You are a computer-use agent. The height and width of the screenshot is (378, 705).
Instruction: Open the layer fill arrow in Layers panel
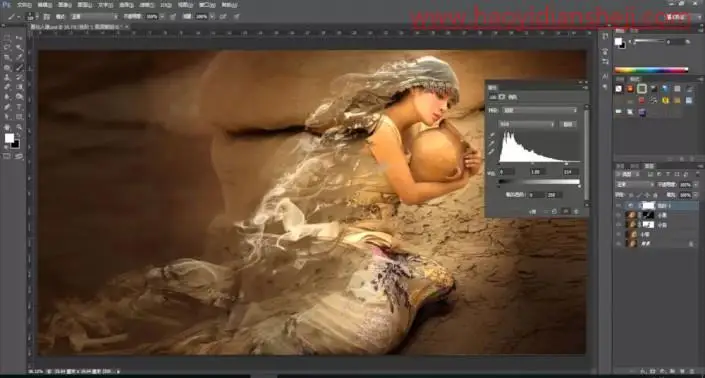point(696,195)
